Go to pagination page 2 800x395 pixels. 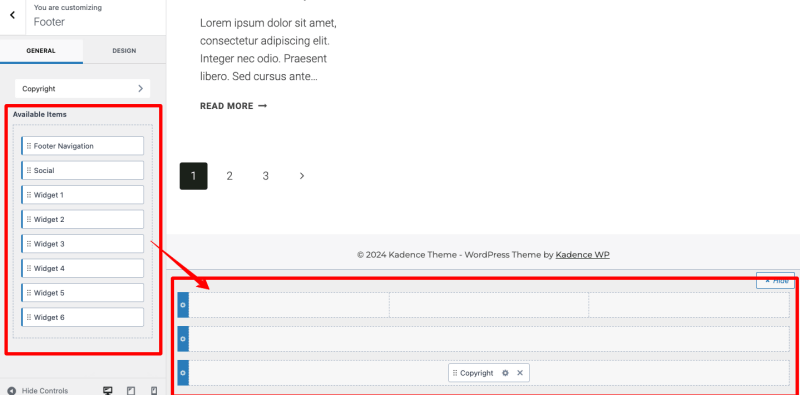(x=230, y=176)
